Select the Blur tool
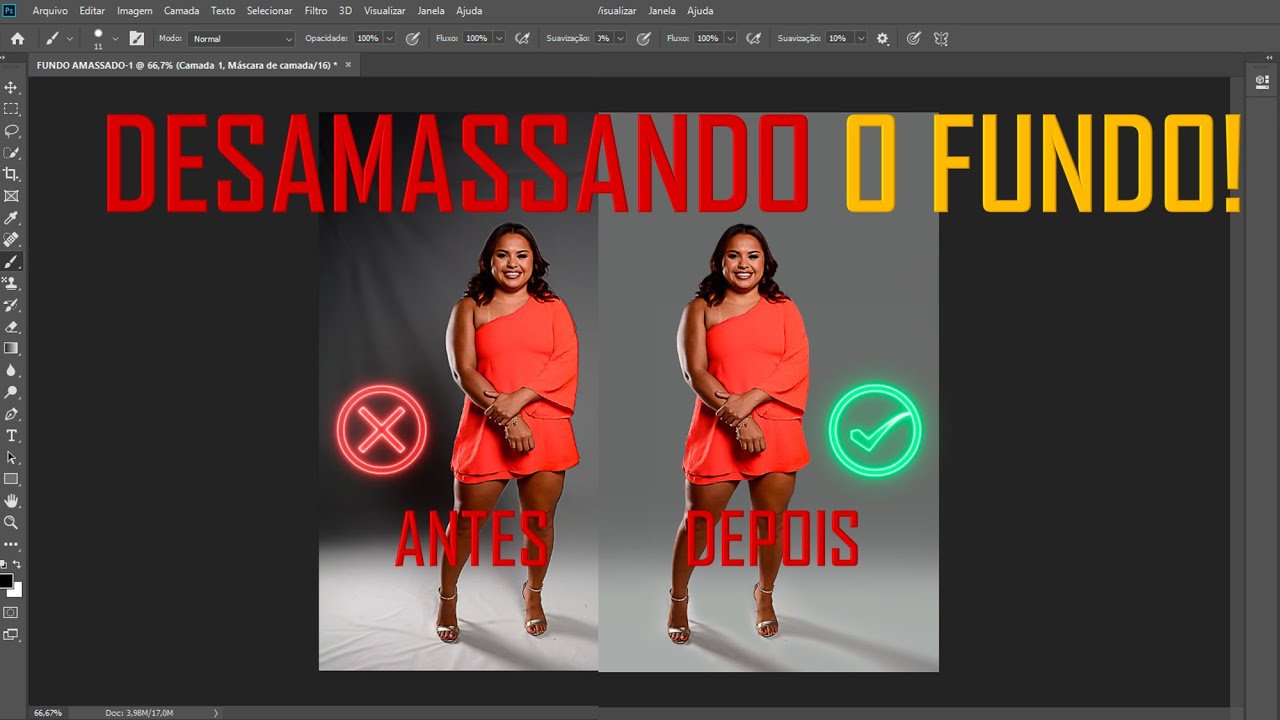The height and width of the screenshot is (720, 1280). point(11,370)
